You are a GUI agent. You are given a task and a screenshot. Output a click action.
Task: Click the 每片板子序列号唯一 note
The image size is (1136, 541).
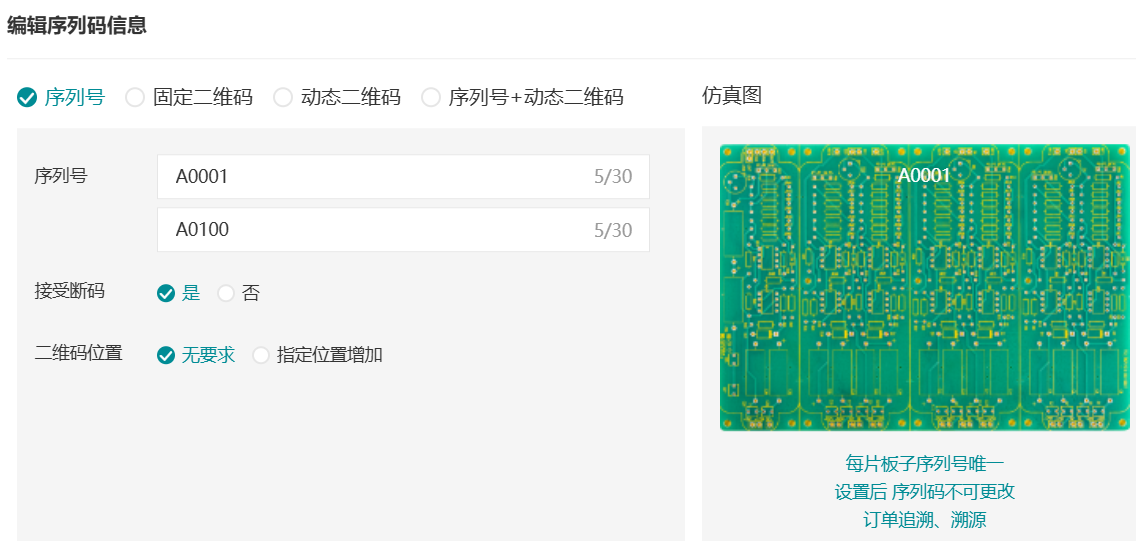924,463
